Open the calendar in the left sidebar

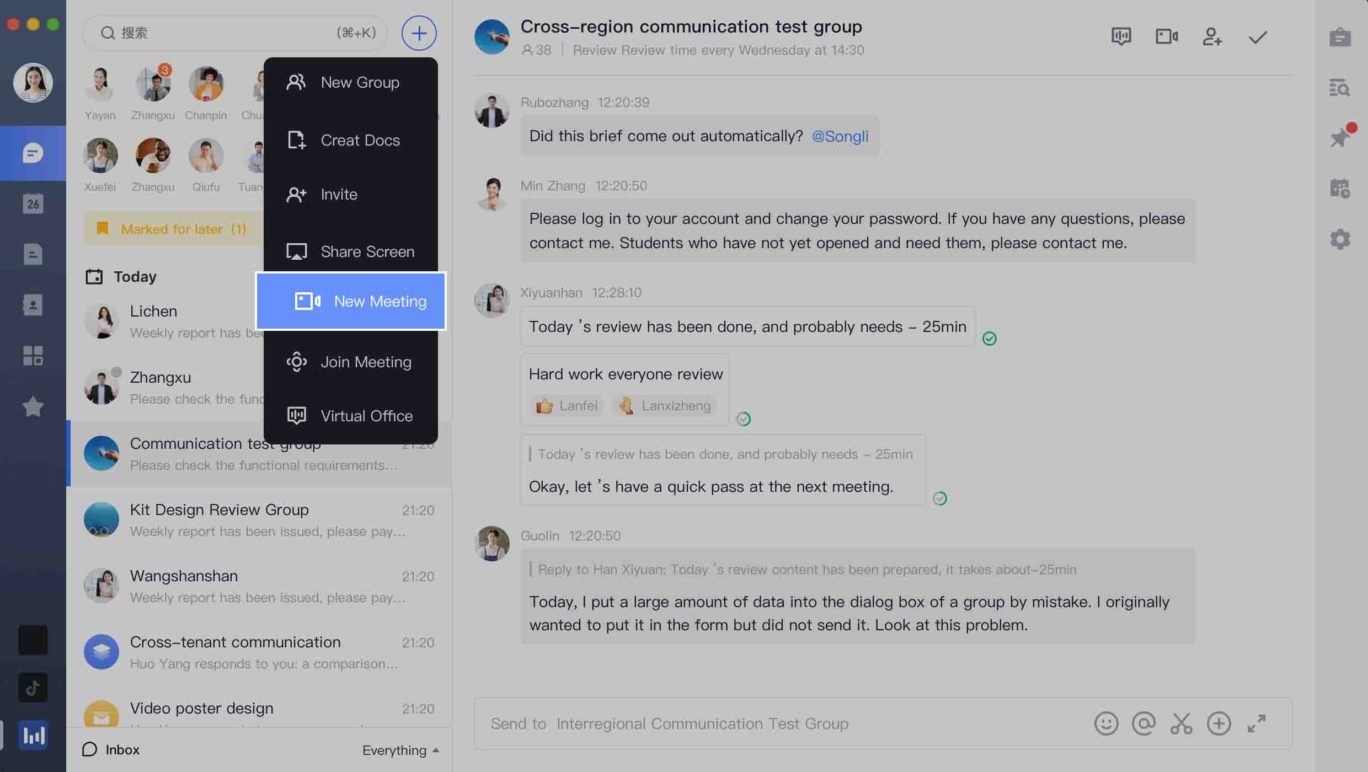pos(33,204)
